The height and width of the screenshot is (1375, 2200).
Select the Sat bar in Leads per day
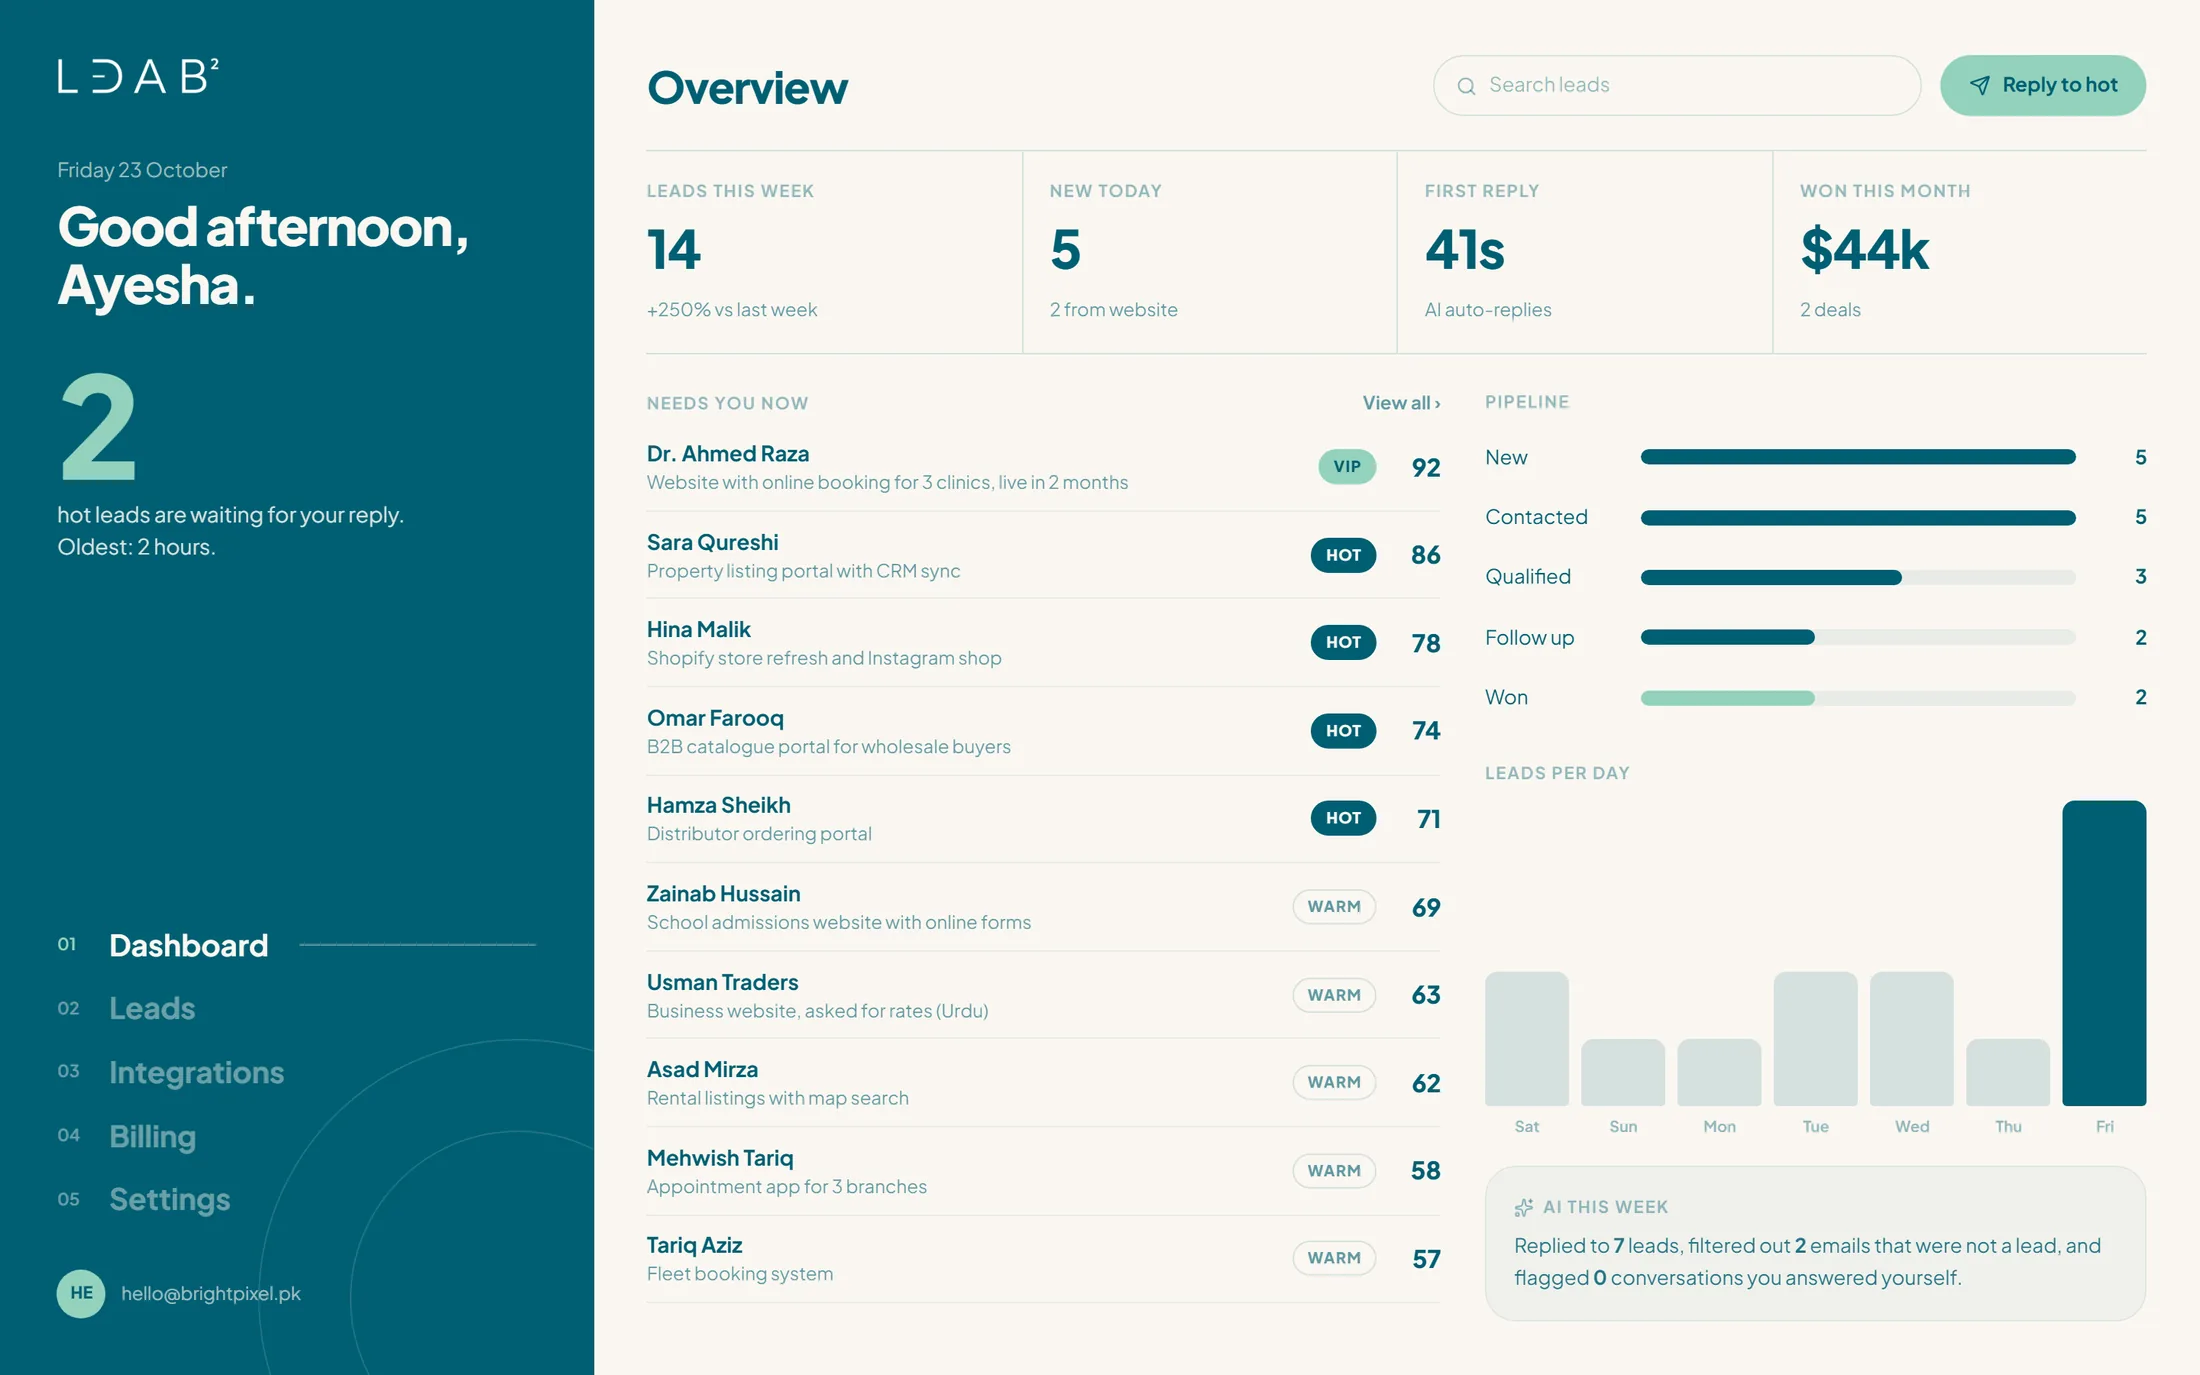pyautogui.click(x=1527, y=1039)
